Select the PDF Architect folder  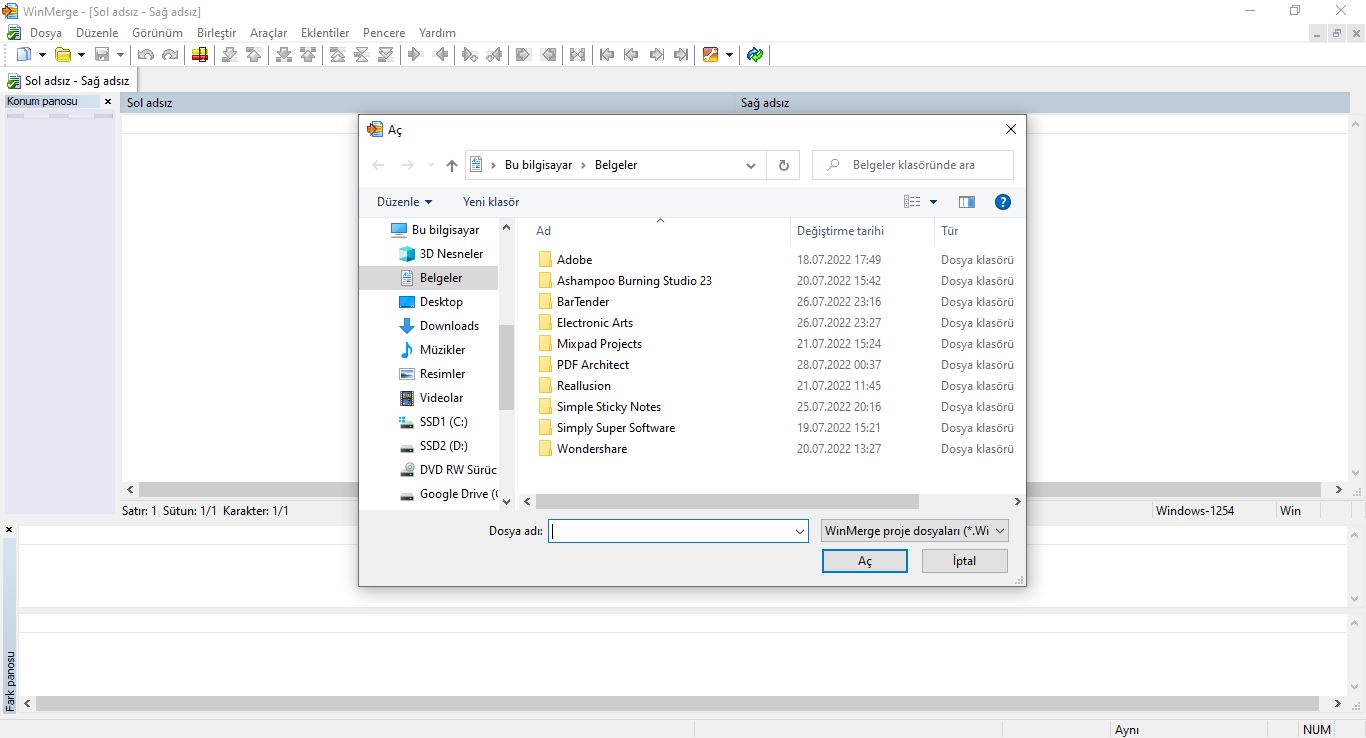593,365
